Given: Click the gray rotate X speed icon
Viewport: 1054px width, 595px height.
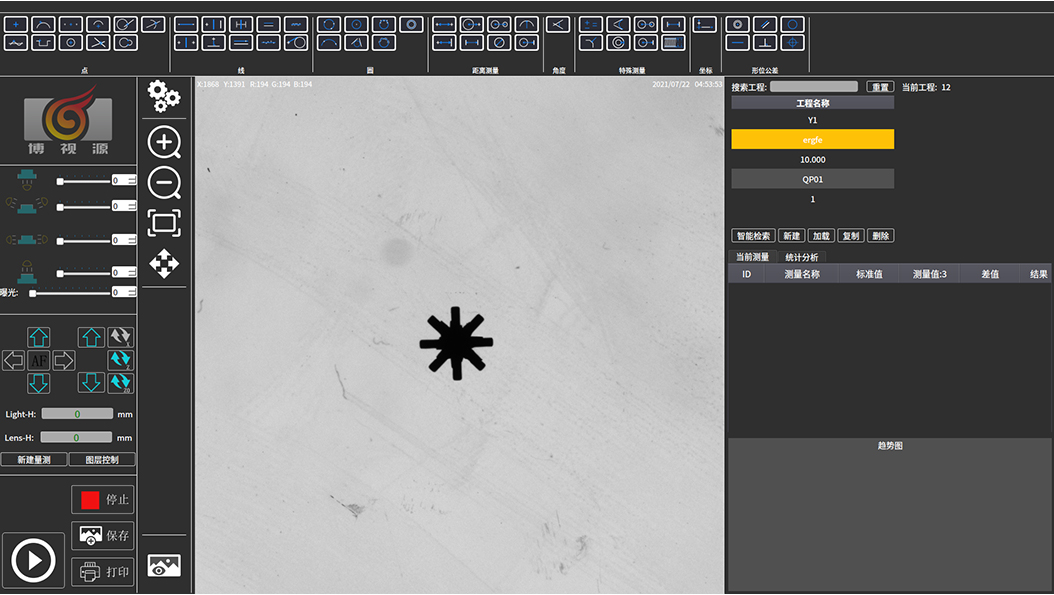Looking at the screenshot, I should click(121, 337).
